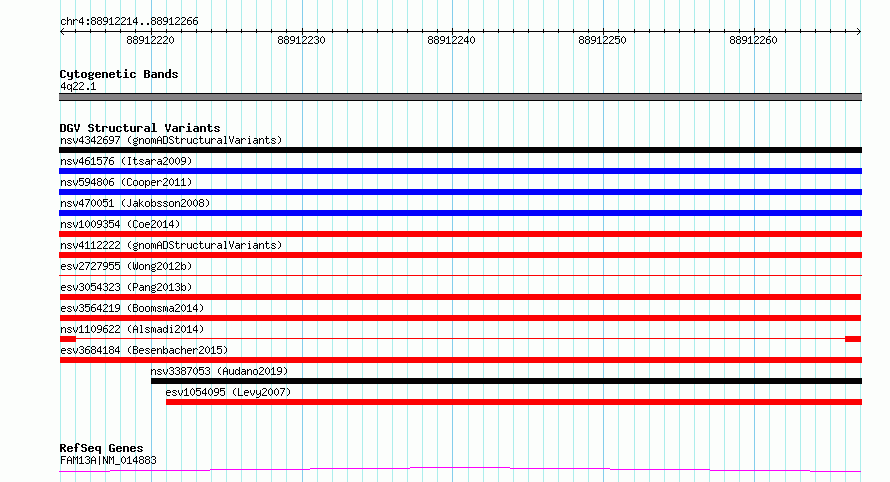Click the red bar for nsv1009354
Image resolution: width=890 pixels, height=482 pixels.
tap(460, 234)
